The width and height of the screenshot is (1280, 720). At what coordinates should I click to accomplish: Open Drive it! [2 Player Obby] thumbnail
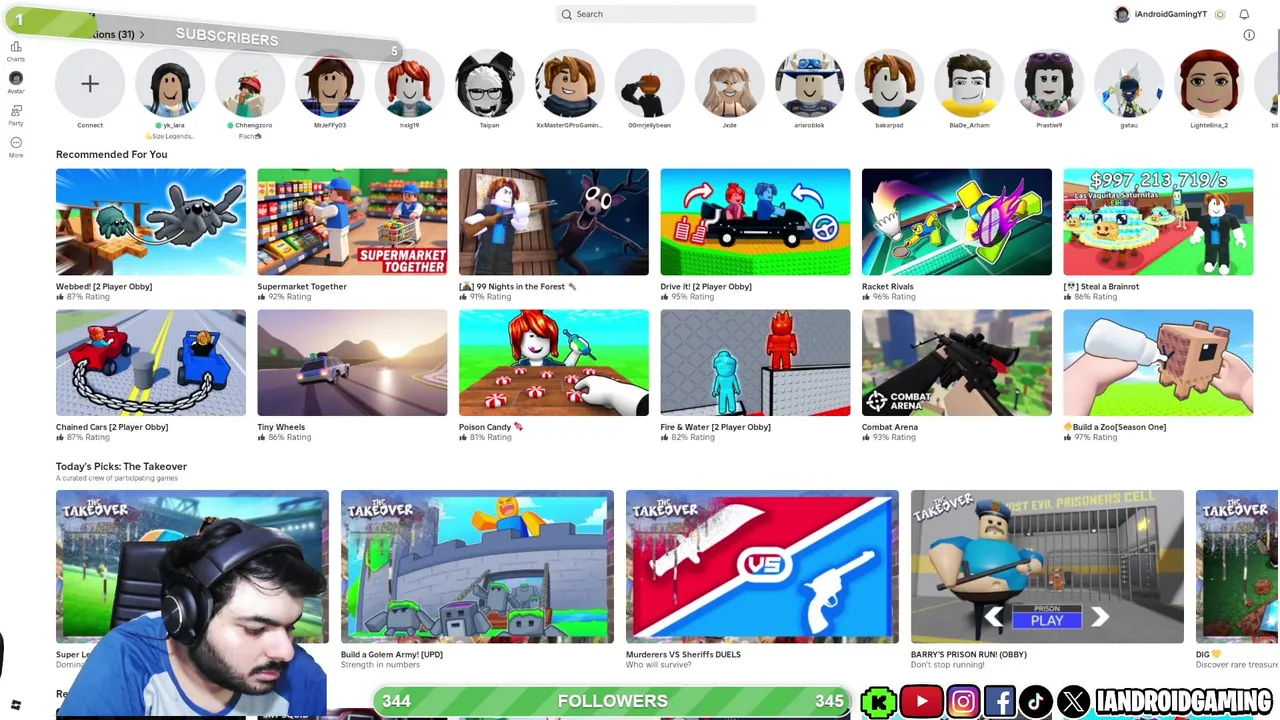click(x=755, y=222)
